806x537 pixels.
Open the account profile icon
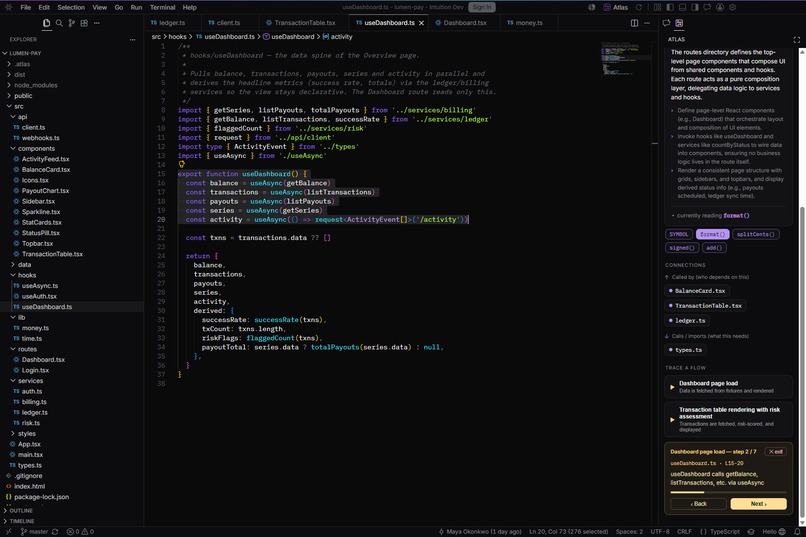coord(720,7)
